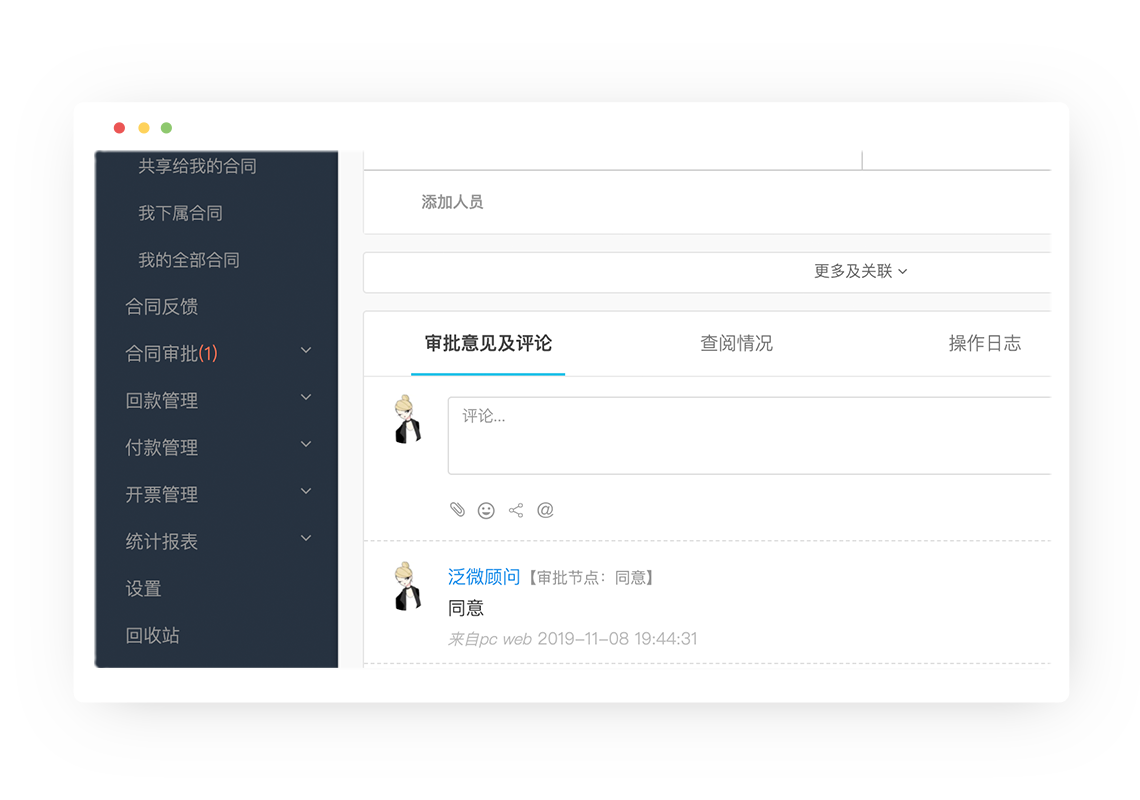The image size is (1140, 800).
Task: Open 我下属合同 in the sidebar
Action: point(180,213)
